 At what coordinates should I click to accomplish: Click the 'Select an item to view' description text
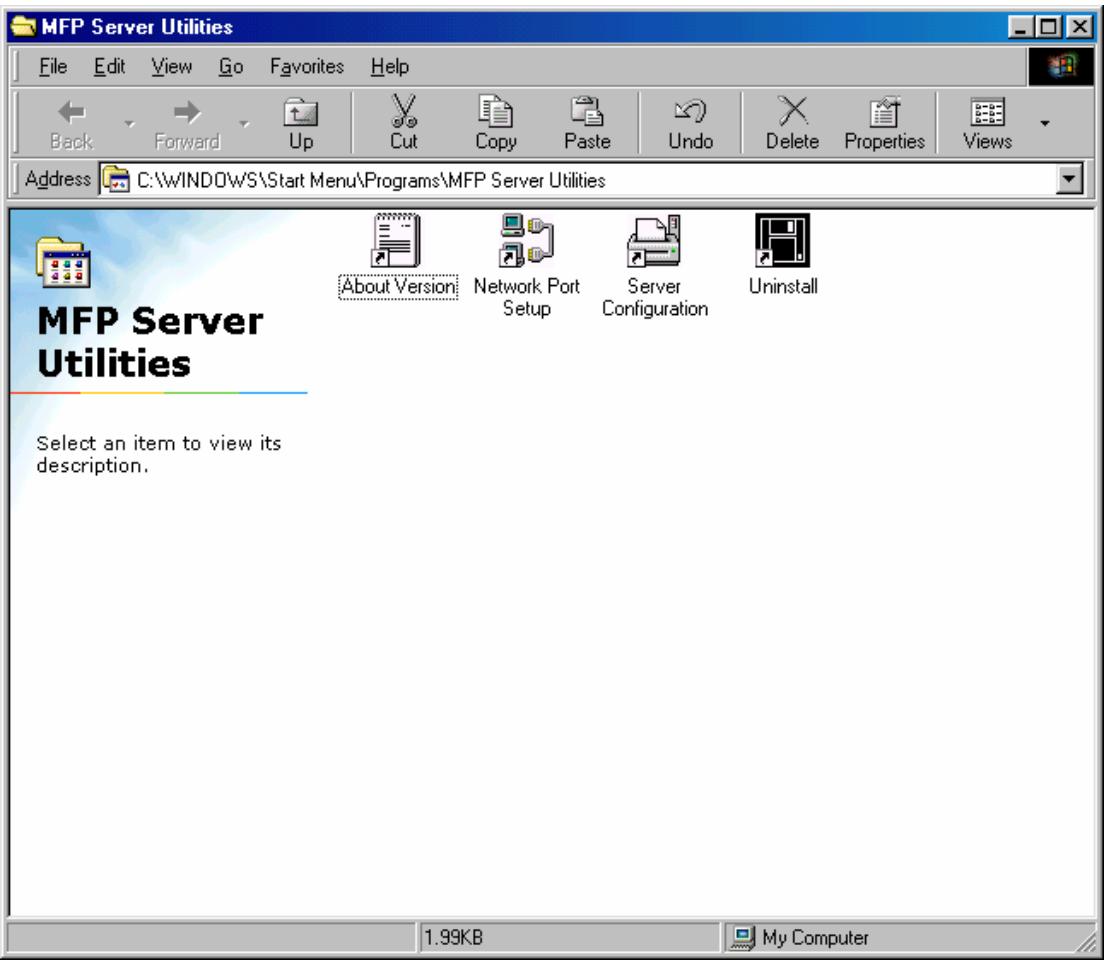(x=159, y=454)
